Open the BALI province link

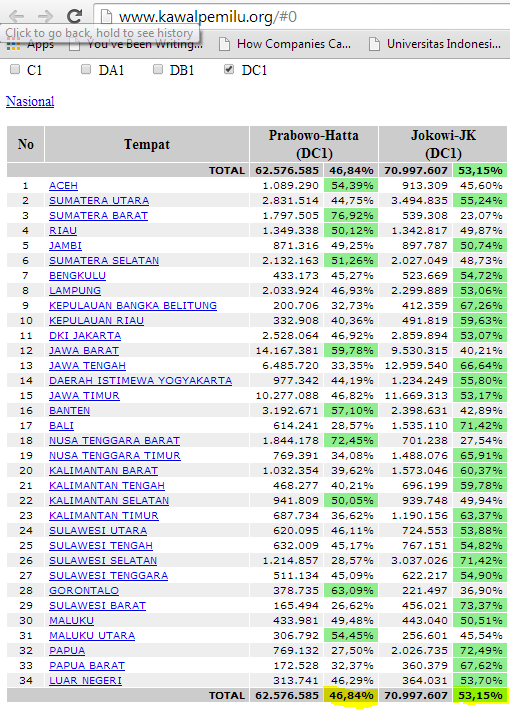coord(61,425)
